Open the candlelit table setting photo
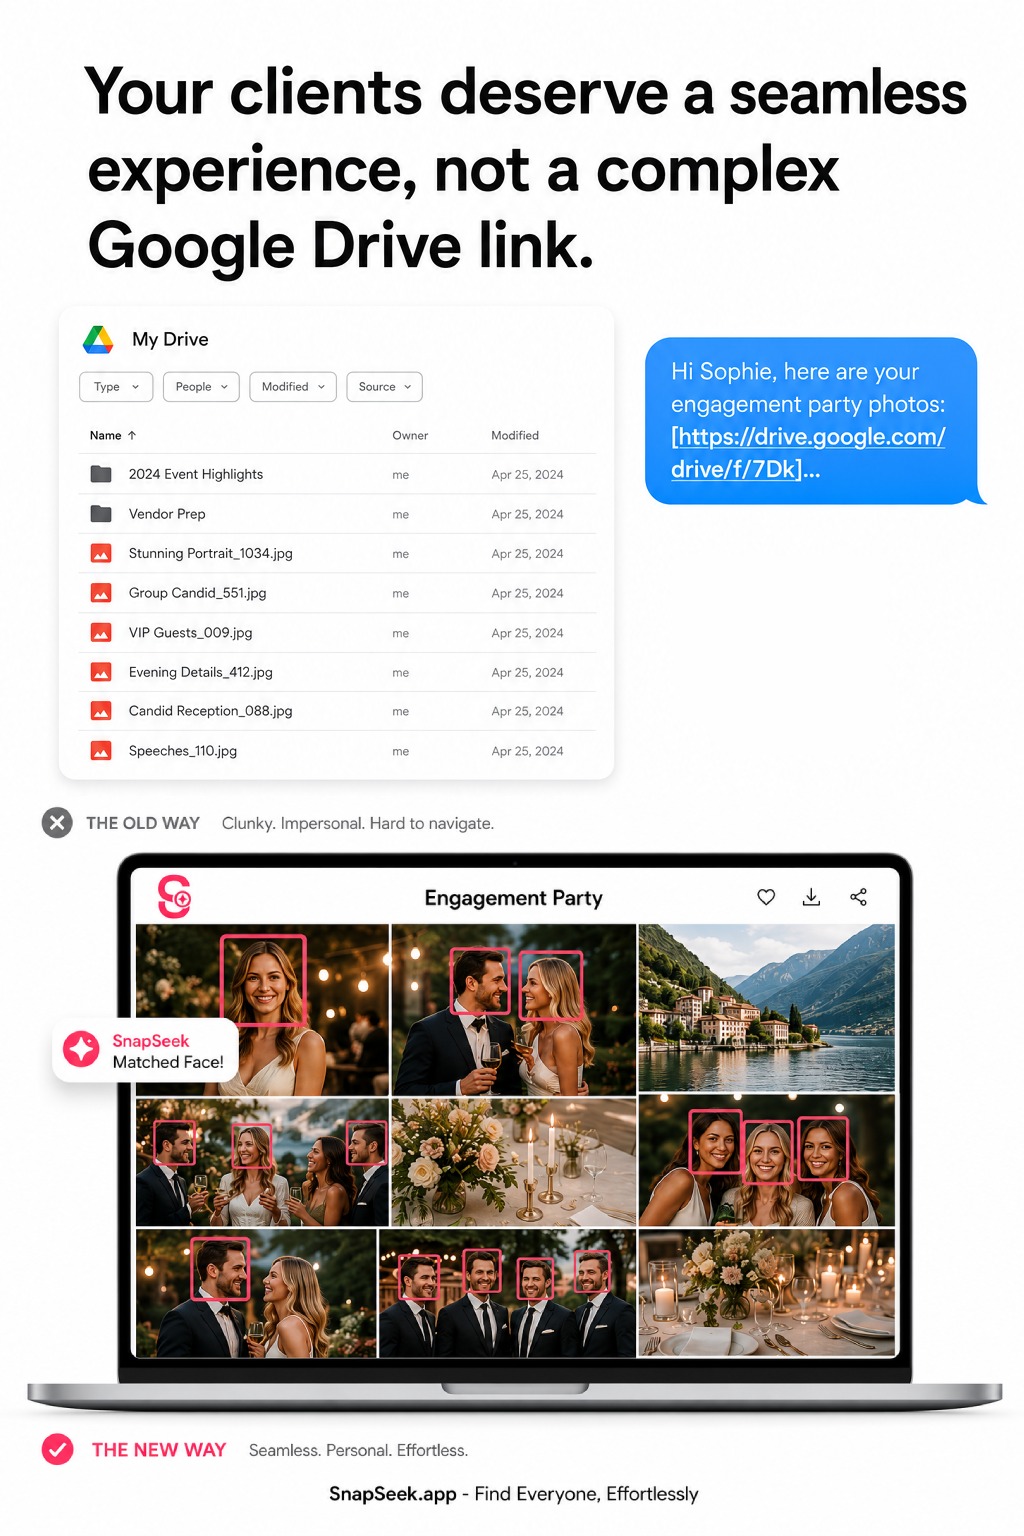Viewport: 1024px width, 1536px height. (x=767, y=1294)
